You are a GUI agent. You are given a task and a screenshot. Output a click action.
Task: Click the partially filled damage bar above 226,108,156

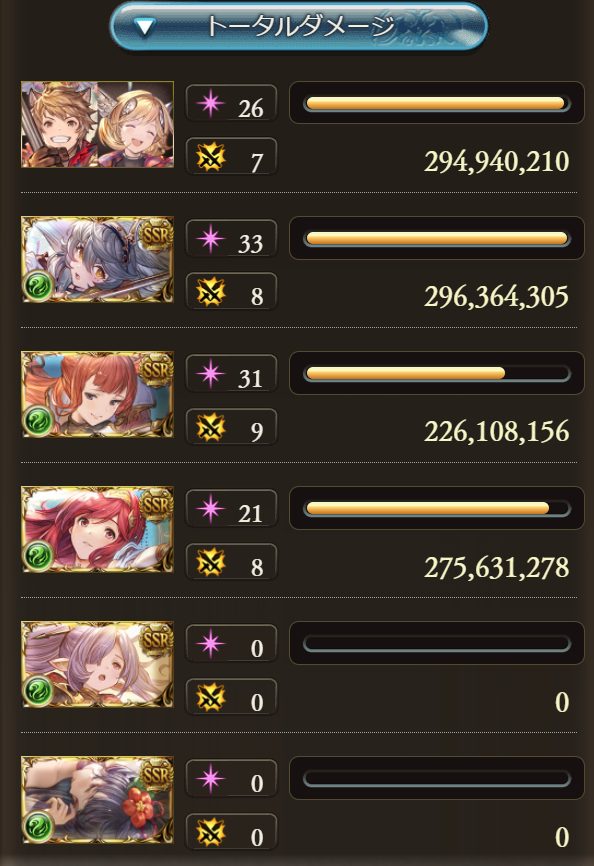click(437, 373)
